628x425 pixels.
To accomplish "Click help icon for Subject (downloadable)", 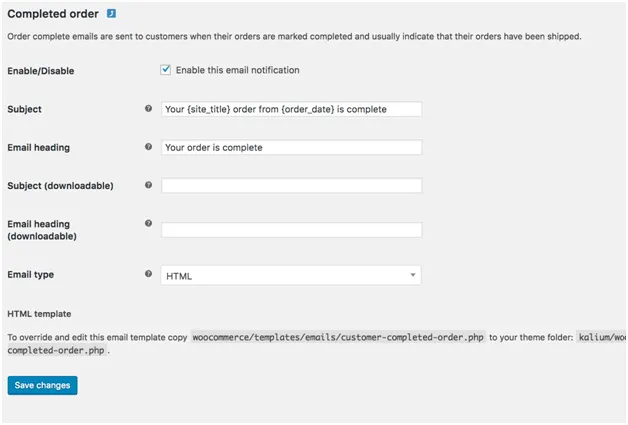I will (149, 184).
